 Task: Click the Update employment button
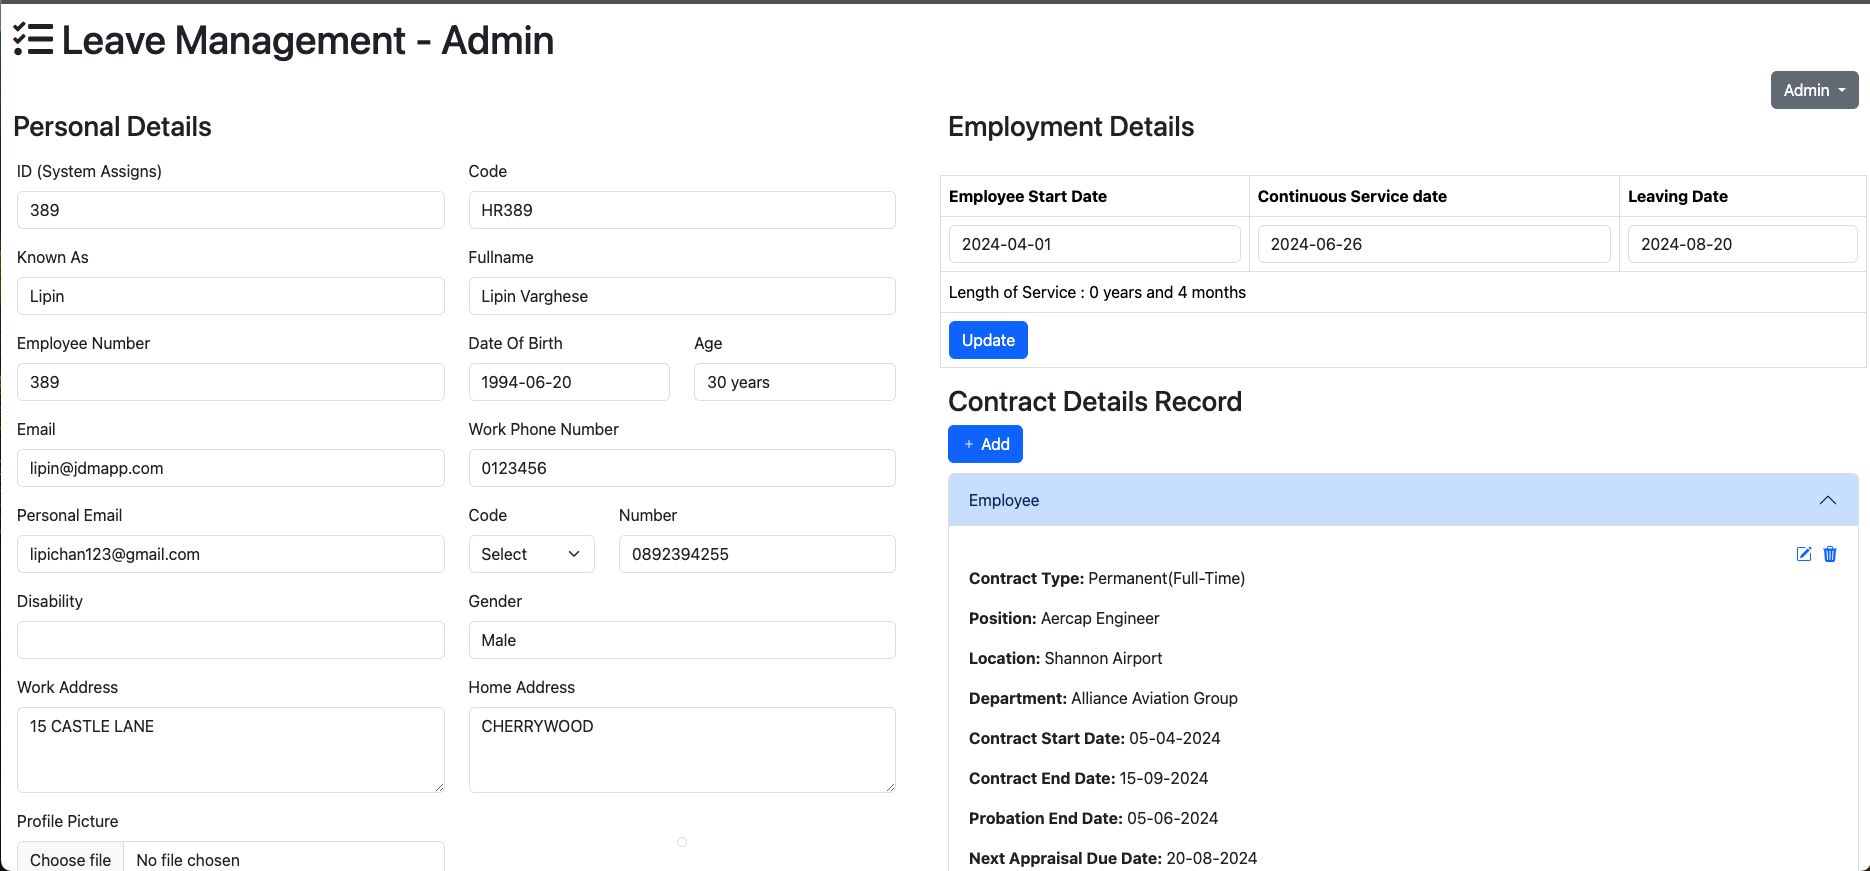pos(987,340)
